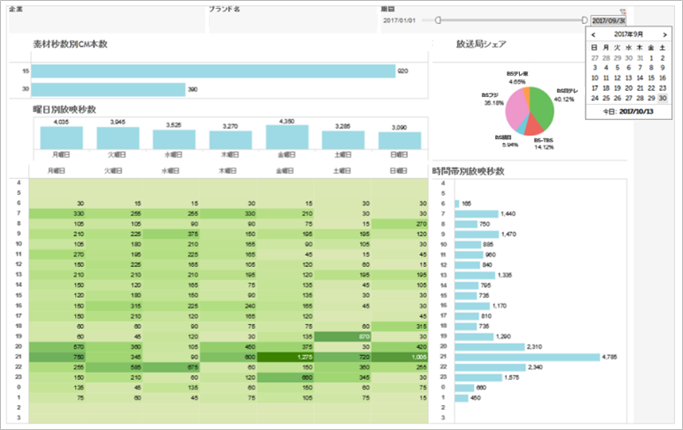The height and width of the screenshot is (430, 683).
Task: Click the left handle of period slider
Action: [x=438, y=20]
